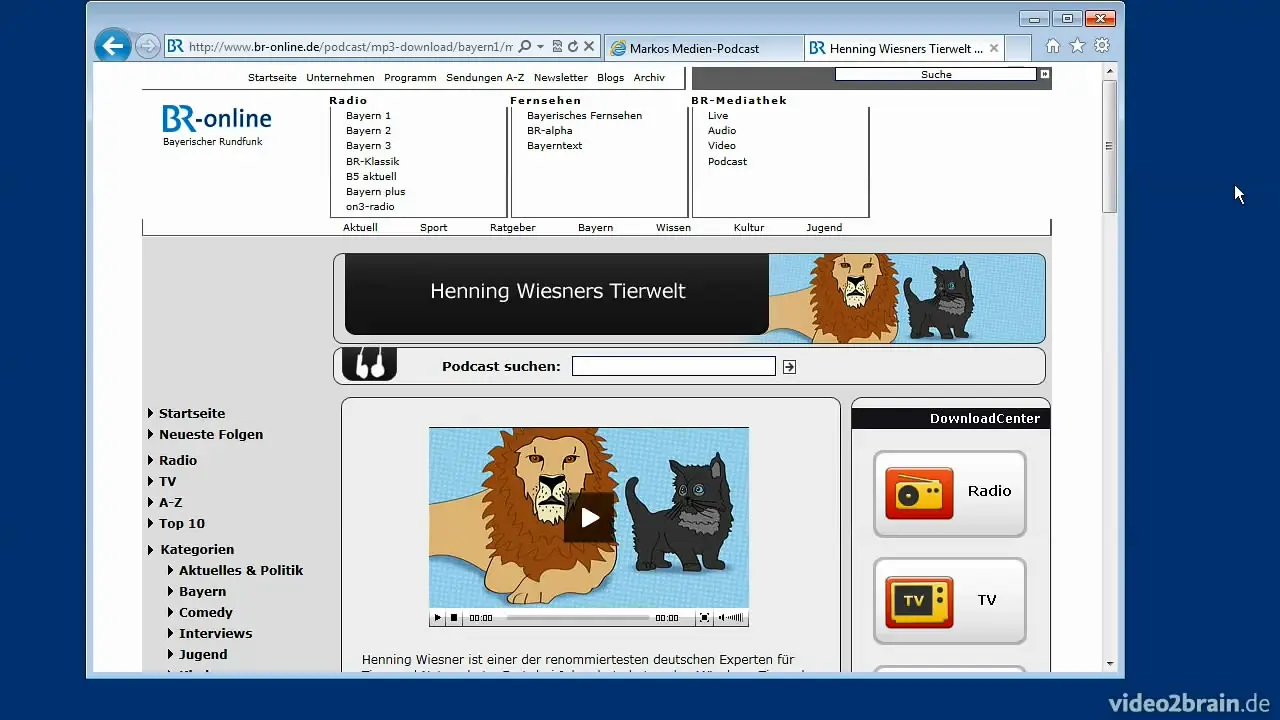
Task: Click the browser forward arrow button
Action: click(x=147, y=46)
